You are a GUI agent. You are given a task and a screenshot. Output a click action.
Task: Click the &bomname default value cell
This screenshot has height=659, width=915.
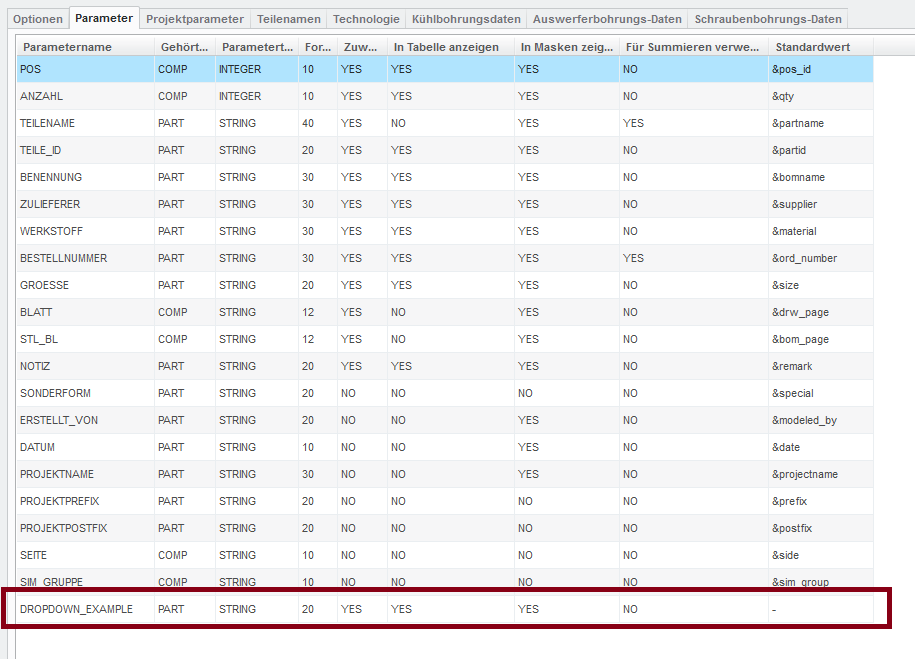click(x=821, y=177)
